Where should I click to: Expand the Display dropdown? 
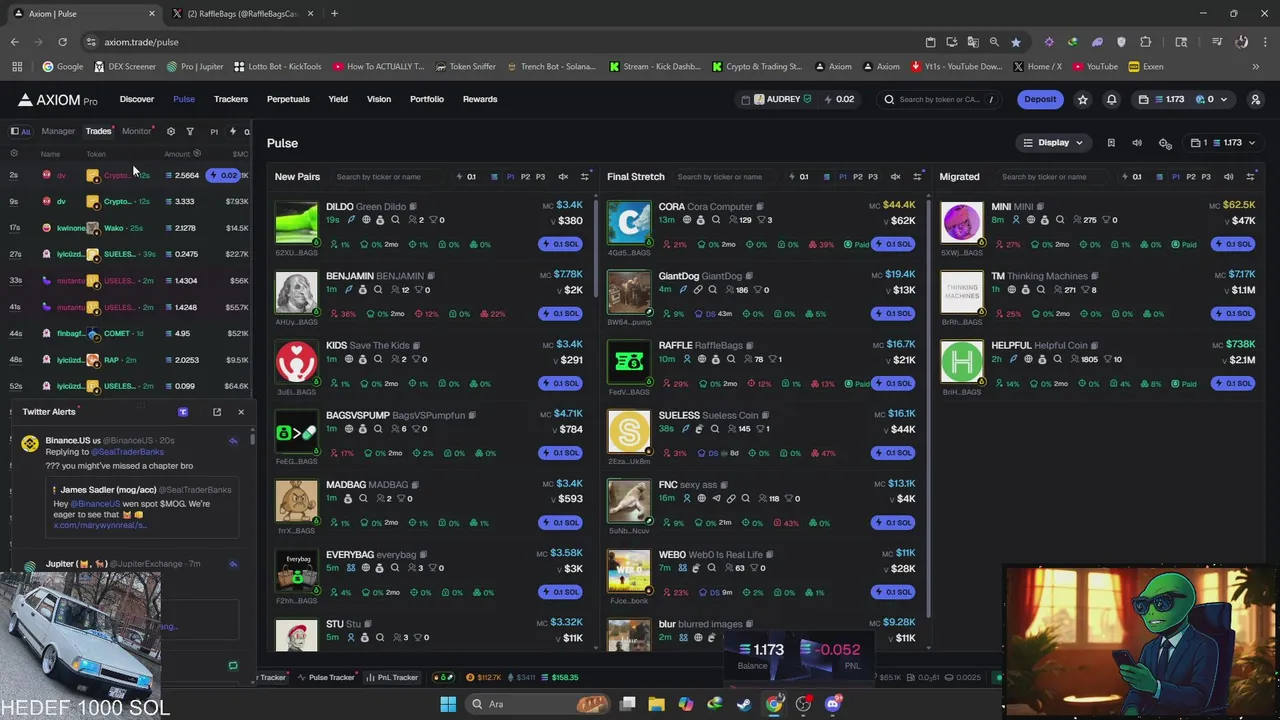(x=1052, y=143)
